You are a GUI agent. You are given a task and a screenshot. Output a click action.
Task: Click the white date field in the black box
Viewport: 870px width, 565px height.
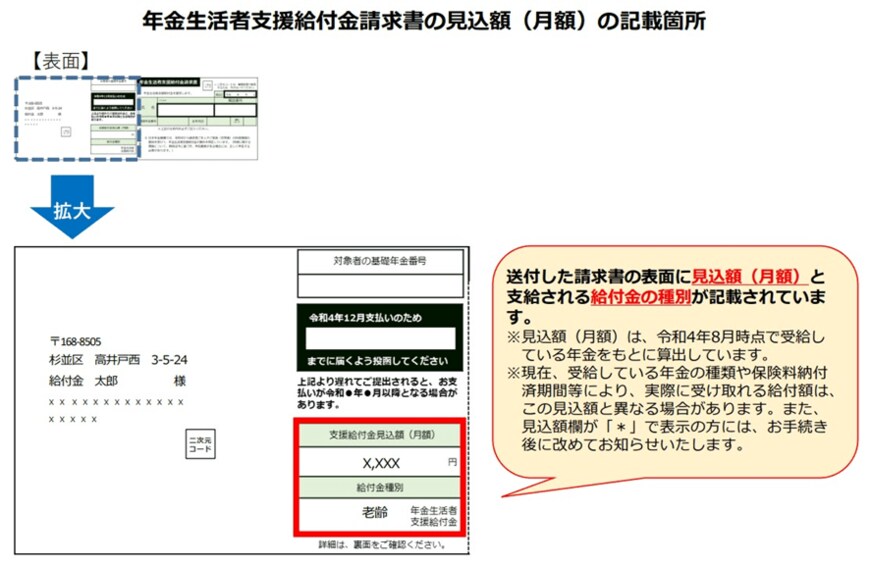point(380,338)
